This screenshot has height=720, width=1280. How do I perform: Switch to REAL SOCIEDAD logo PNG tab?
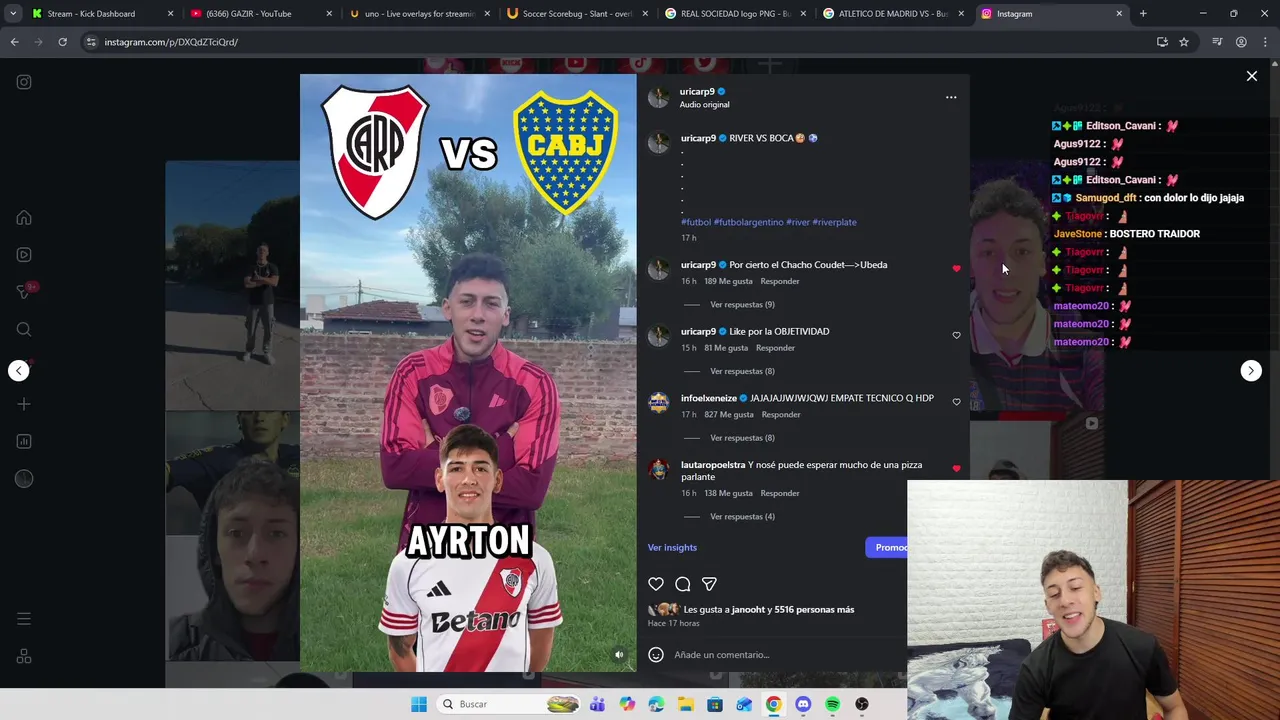[735, 14]
